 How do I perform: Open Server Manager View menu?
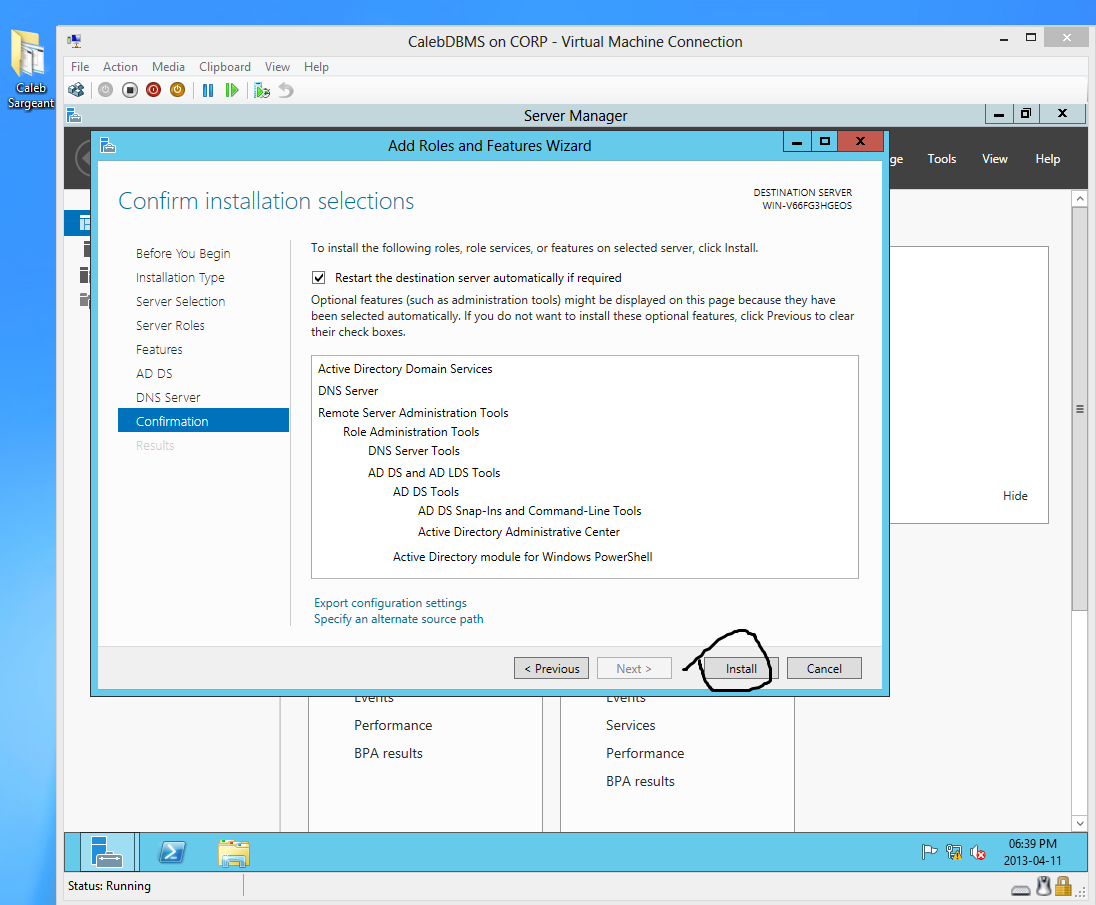click(x=995, y=159)
